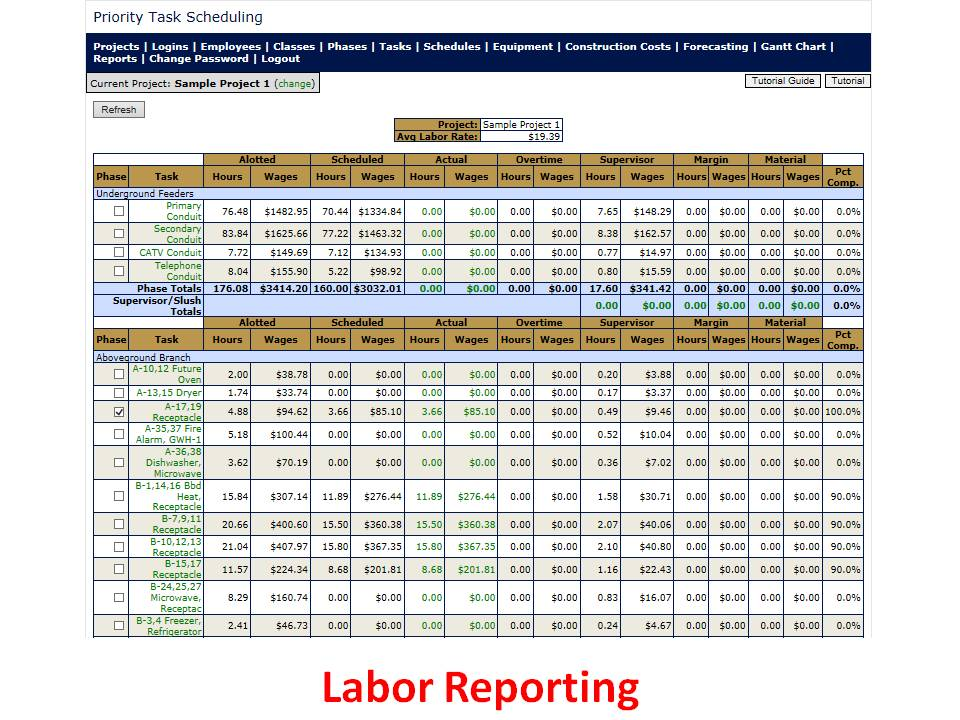
Task: Check the Secondary Conduit checkbox
Action: (119, 234)
